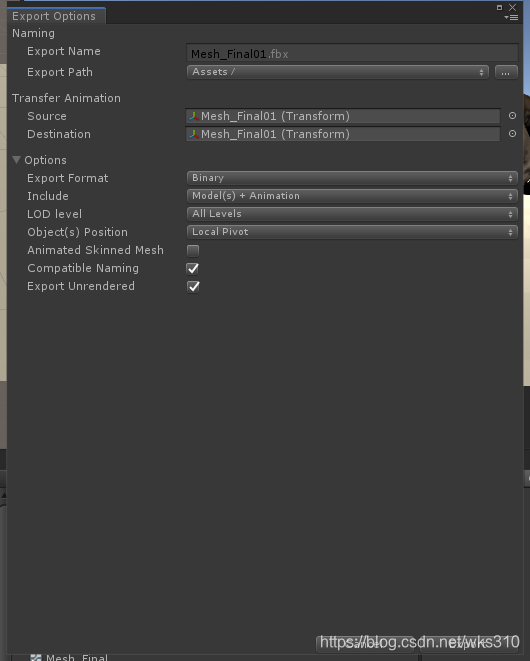
Task: Click the browse '...' button for Export Path
Action: [x=506, y=72]
